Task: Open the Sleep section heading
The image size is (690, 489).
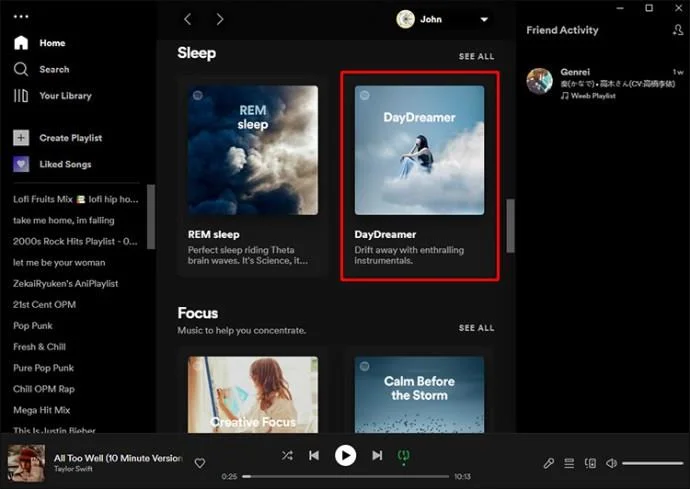Action: [x=197, y=53]
